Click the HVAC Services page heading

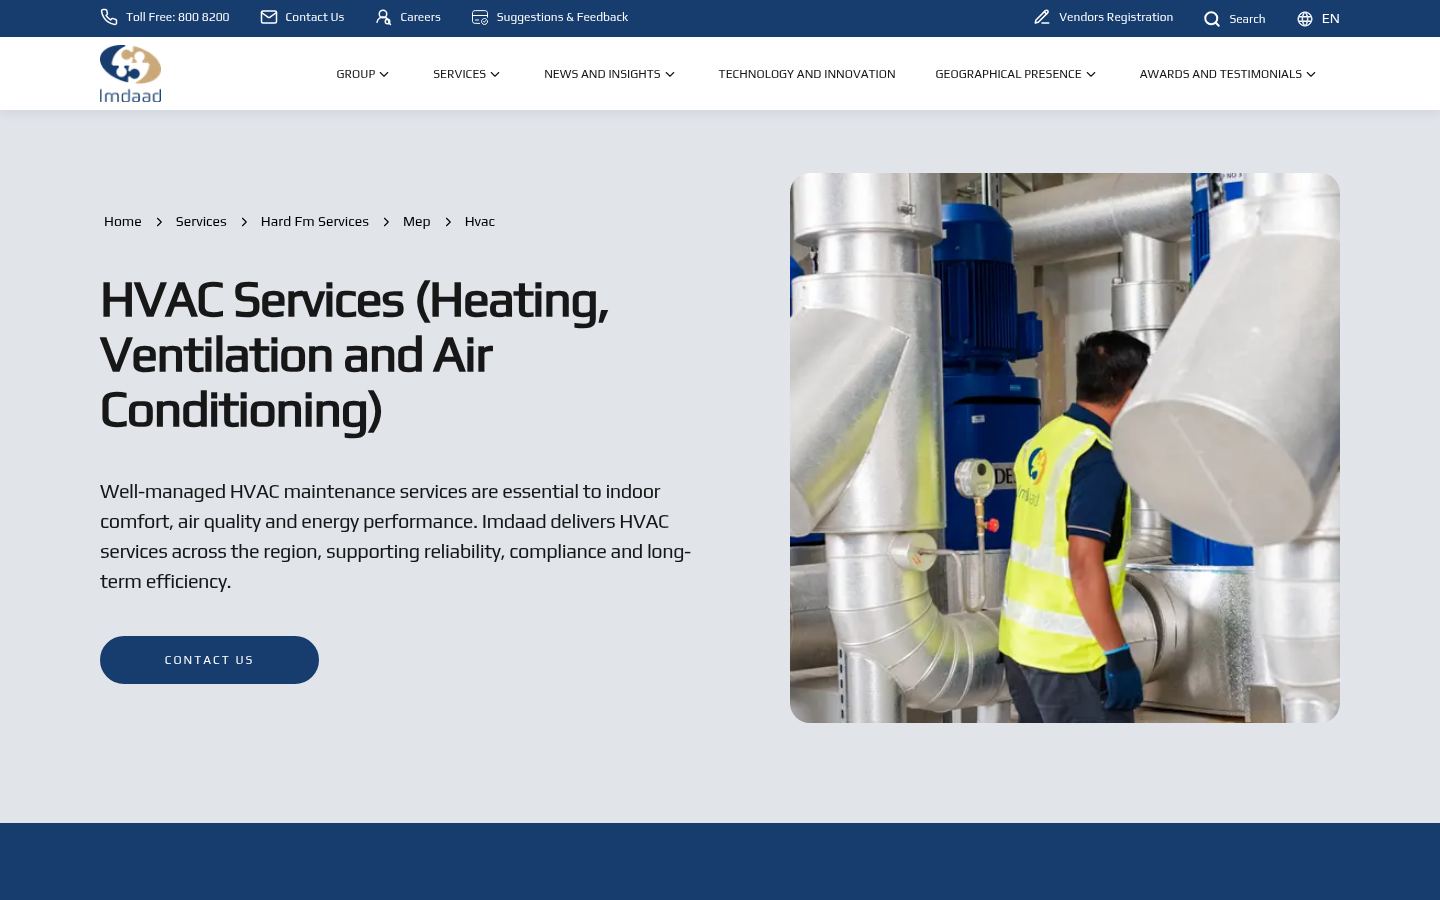tap(355, 355)
